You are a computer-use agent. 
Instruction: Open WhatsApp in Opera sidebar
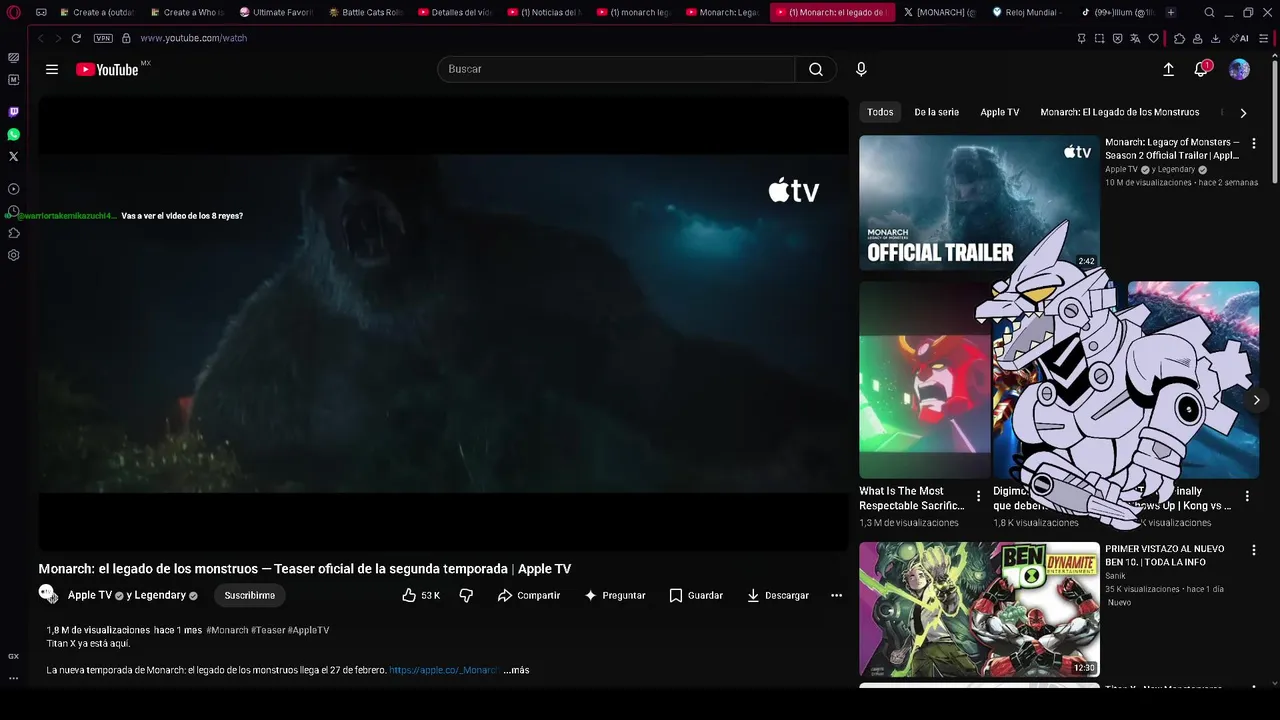click(x=13, y=134)
